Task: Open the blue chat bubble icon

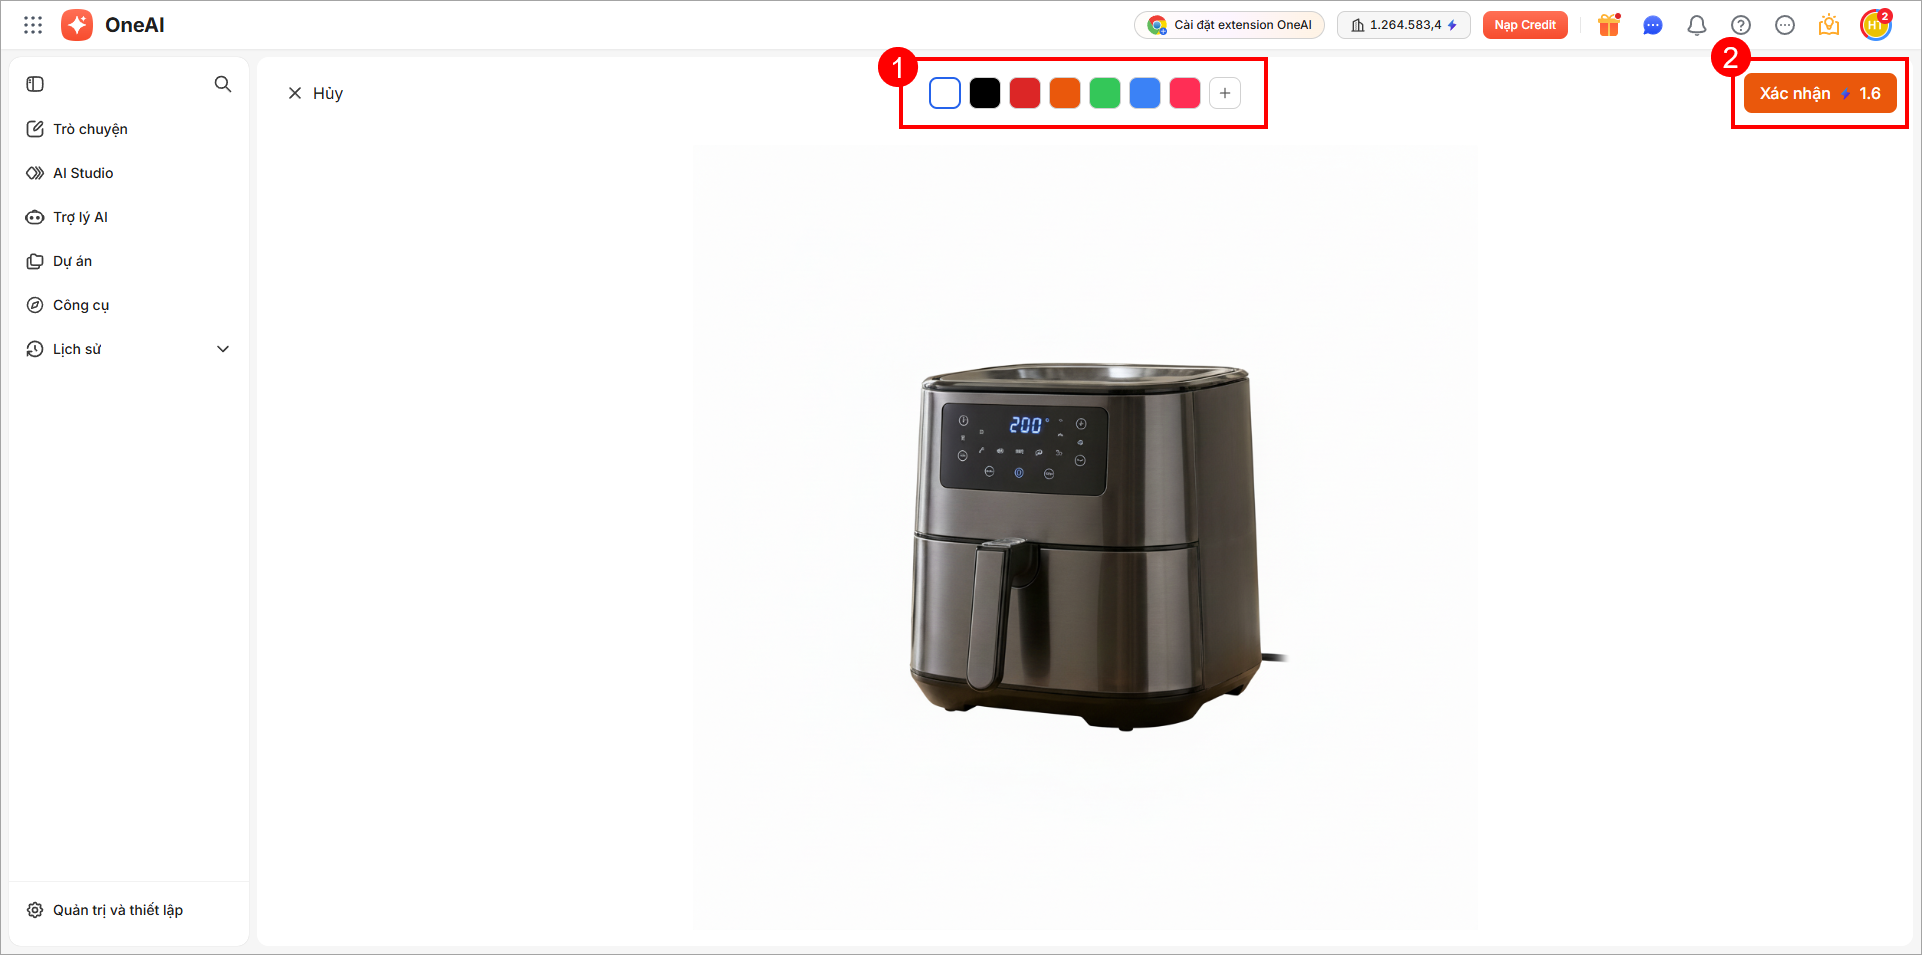Action: click(x=1653, y=25)
